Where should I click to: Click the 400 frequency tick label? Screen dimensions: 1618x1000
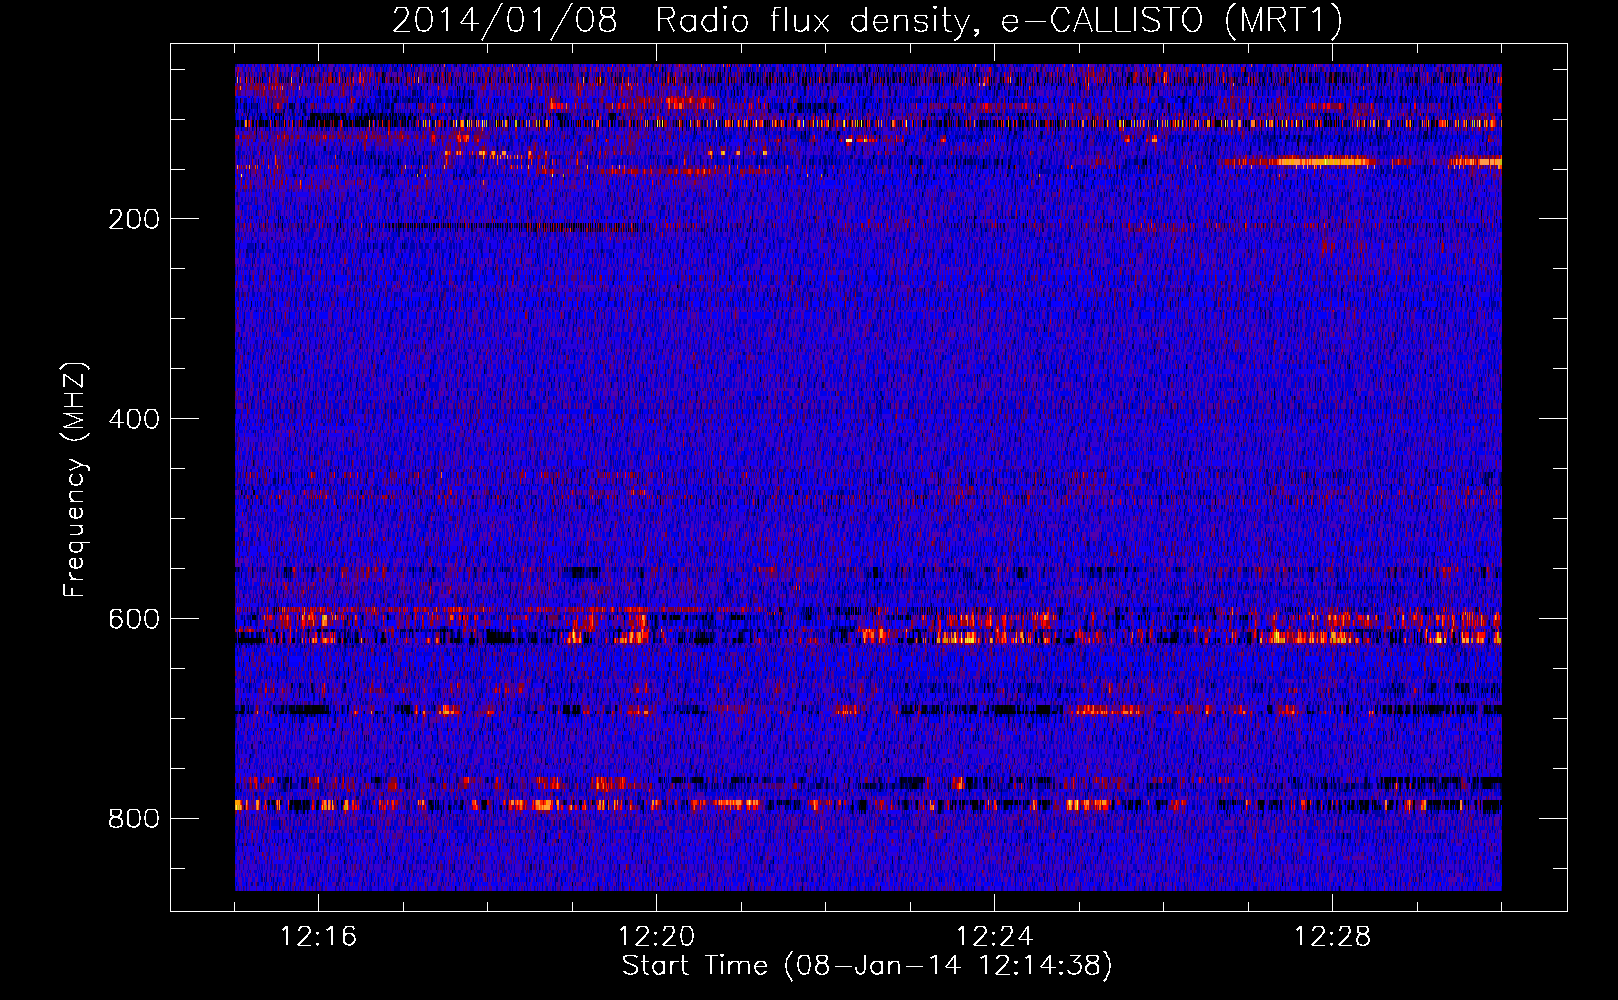tap(134, 419)
